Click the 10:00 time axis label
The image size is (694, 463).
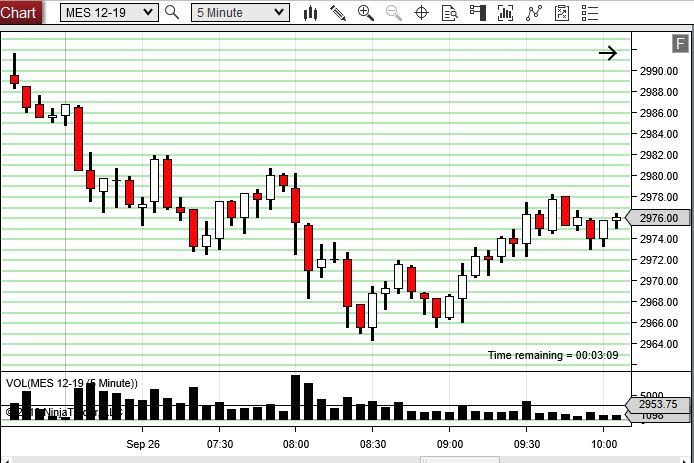coord(604,444)
